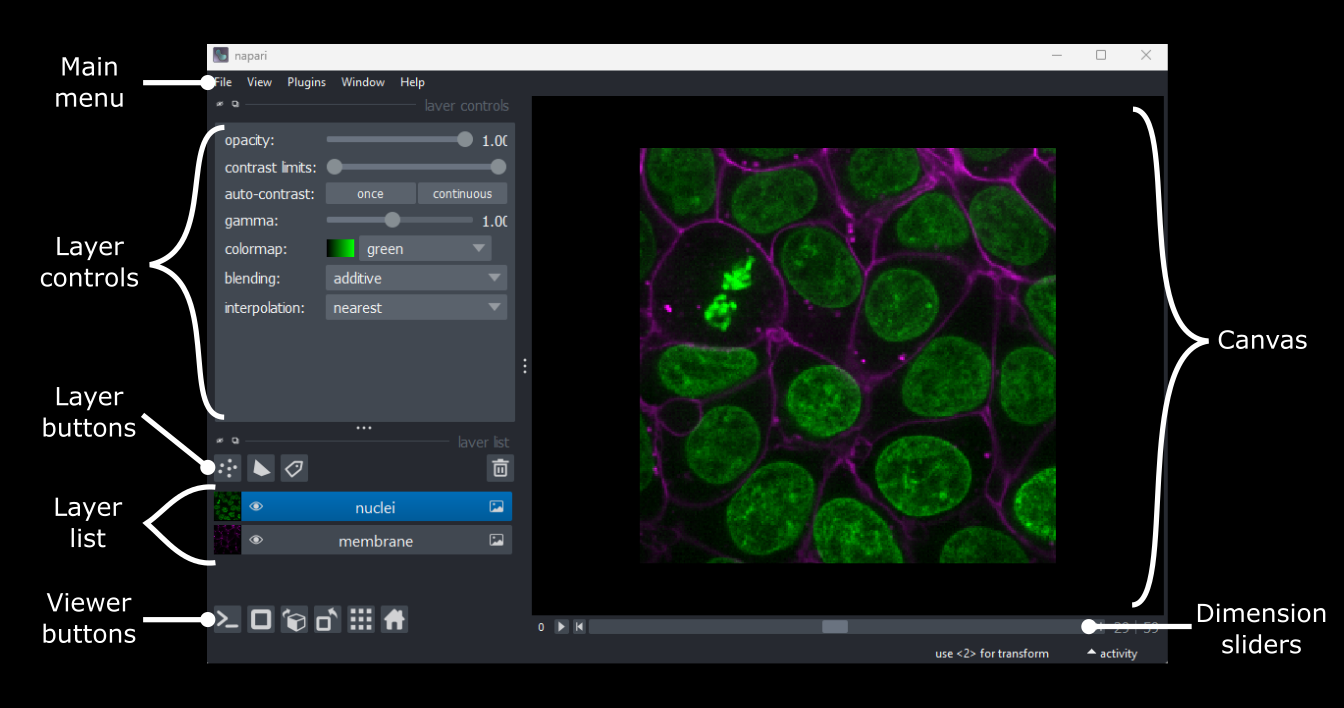Delete selected layers with trash icon

(500, 467)
